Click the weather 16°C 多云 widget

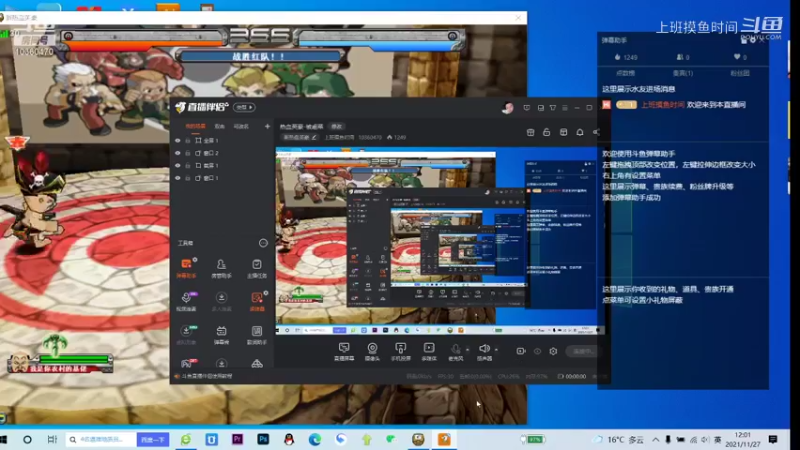tap(618, 439)
